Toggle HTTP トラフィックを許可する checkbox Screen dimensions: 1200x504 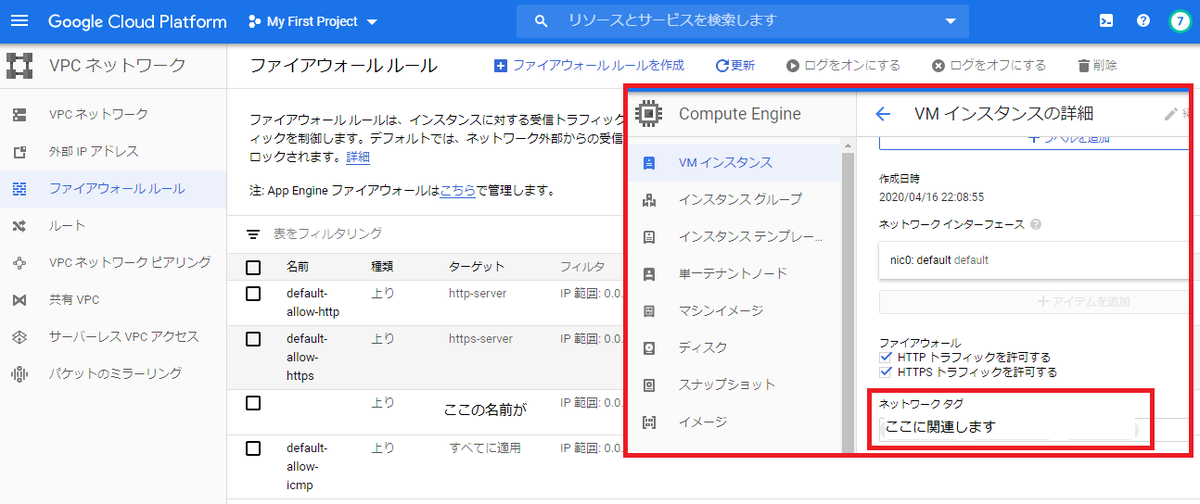tap(886, 357)
